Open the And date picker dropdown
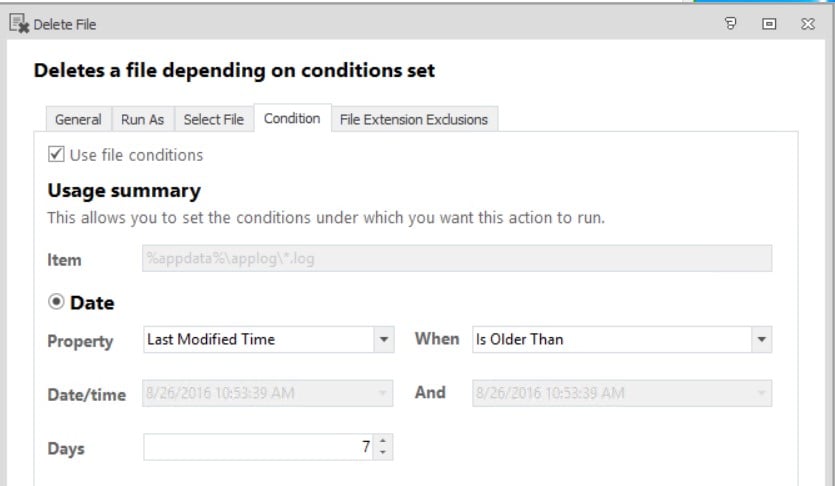Viewport: 835px width, 486px height. (762, 393)
